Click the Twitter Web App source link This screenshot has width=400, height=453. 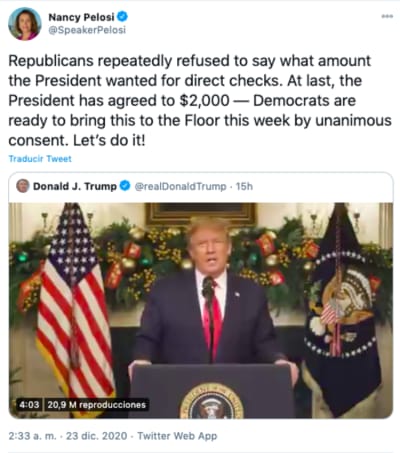pyautogui.click(x=177, y=436)
